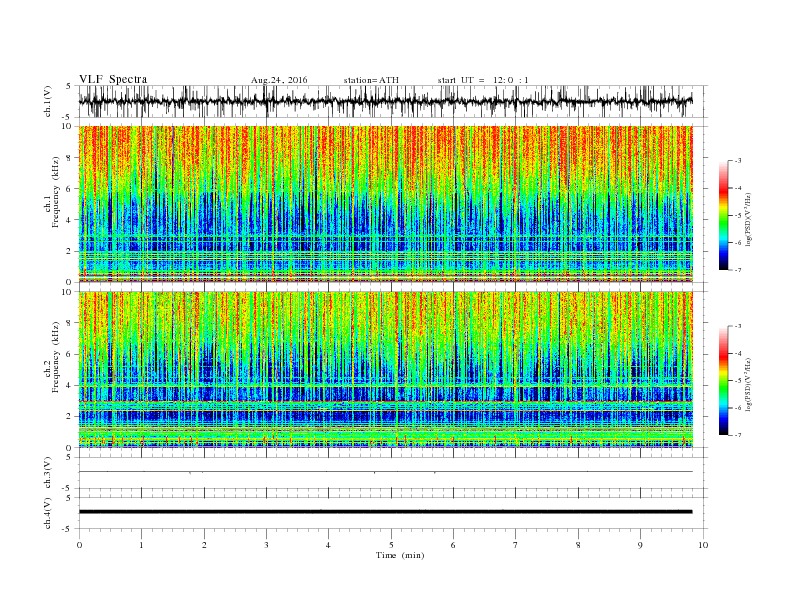
Task: Click the ch.1 voltage waveform panel
Action: [393, 101]
